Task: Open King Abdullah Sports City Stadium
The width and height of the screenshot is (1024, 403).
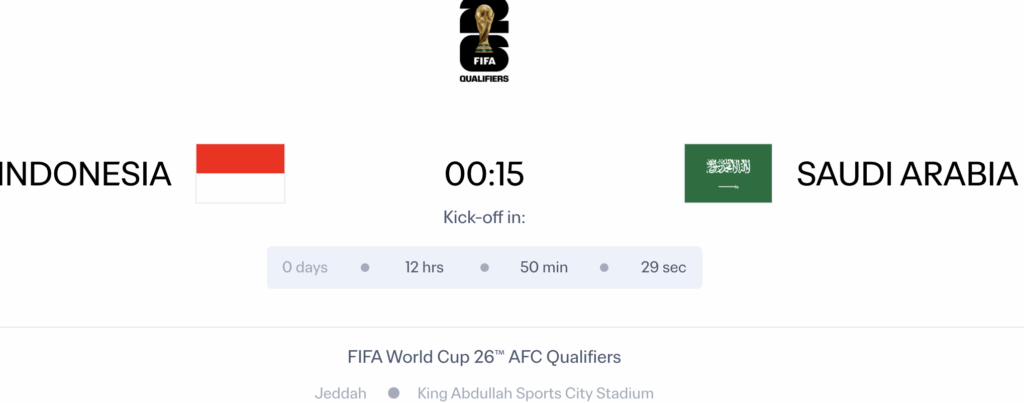Action: coord(535,394)
